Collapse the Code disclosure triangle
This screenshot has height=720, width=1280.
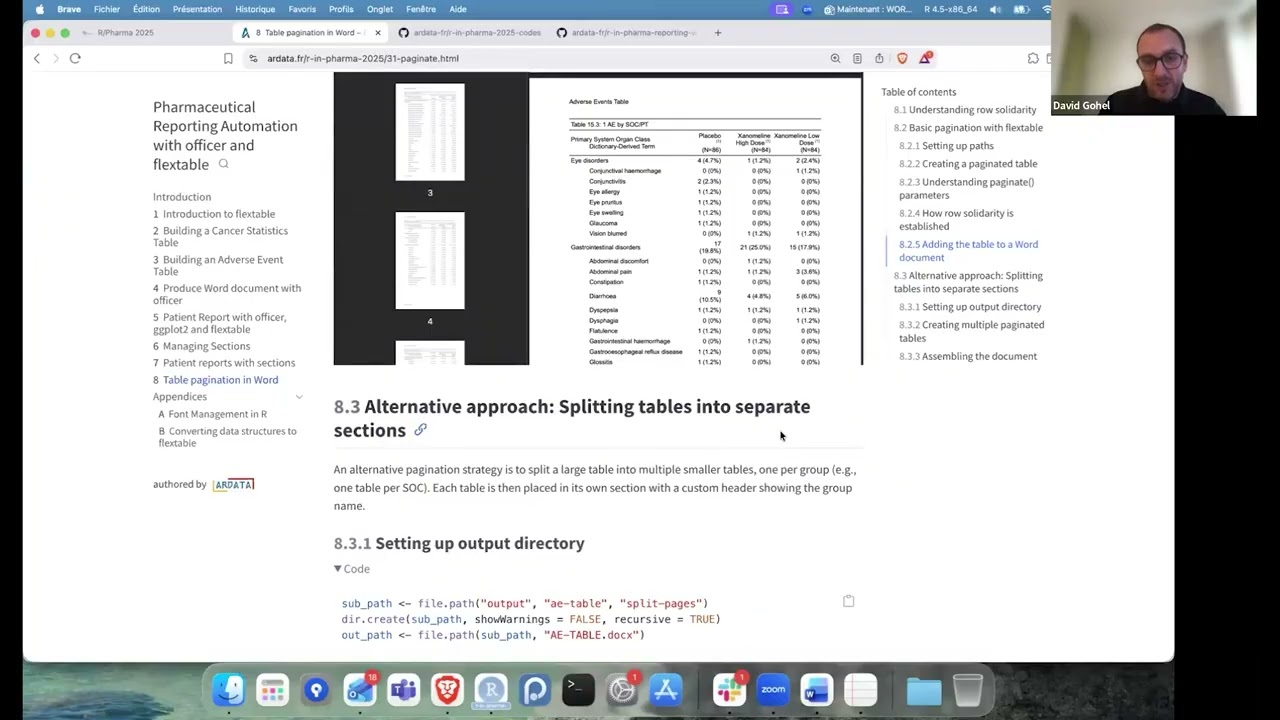(x=338, y=569)
